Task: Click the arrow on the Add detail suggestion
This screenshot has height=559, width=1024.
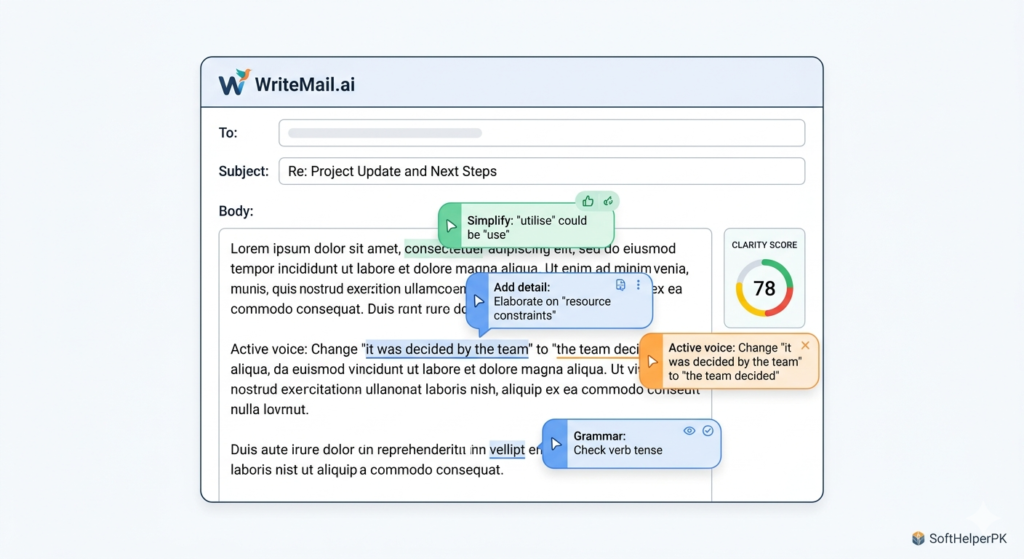Action: (x=479, y=301)
